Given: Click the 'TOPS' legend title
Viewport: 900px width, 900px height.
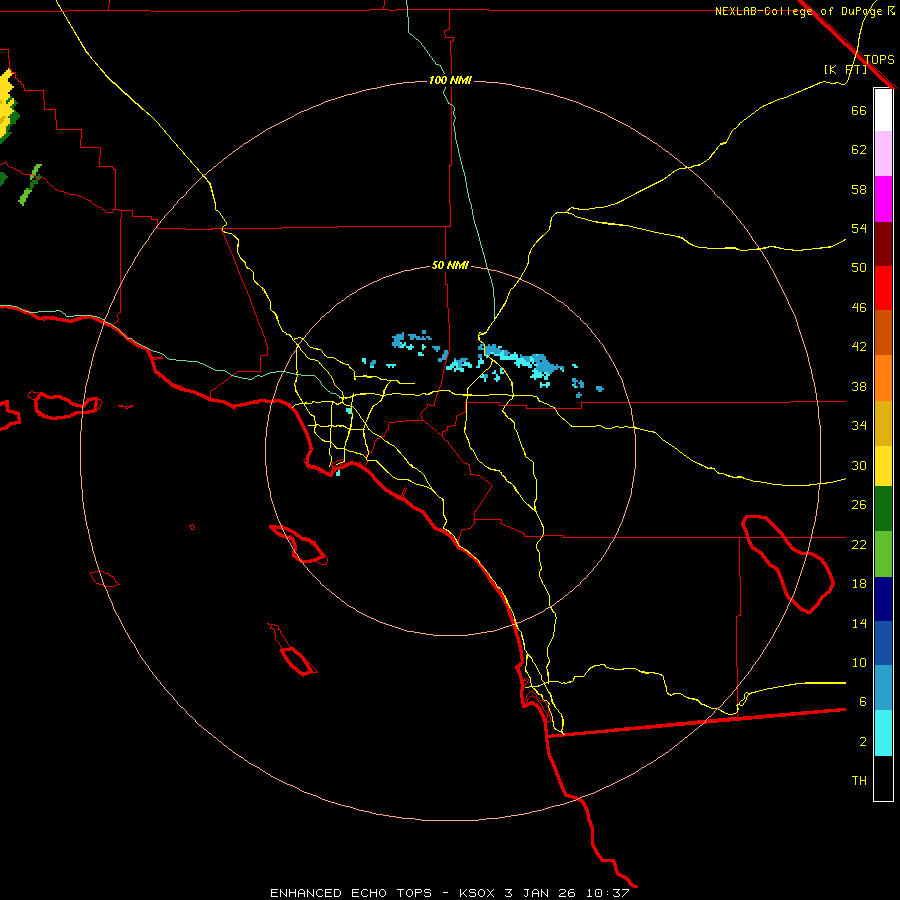Looking at the screenshot, I should (879, 59).
